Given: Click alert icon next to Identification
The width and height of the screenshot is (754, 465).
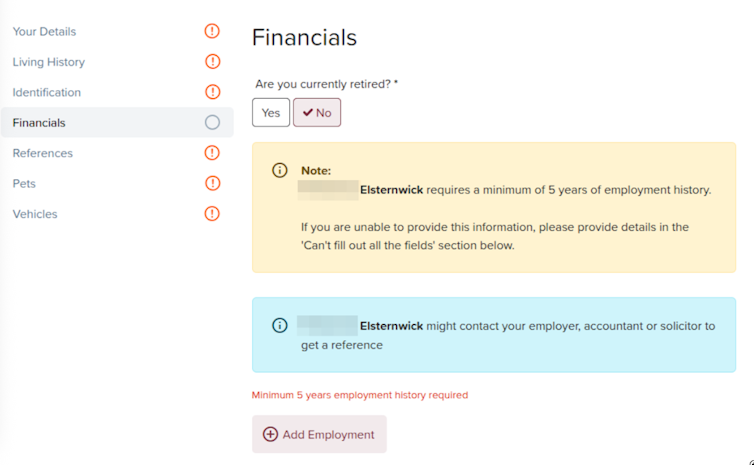Looking at the screenshot, I should [212, 92].
